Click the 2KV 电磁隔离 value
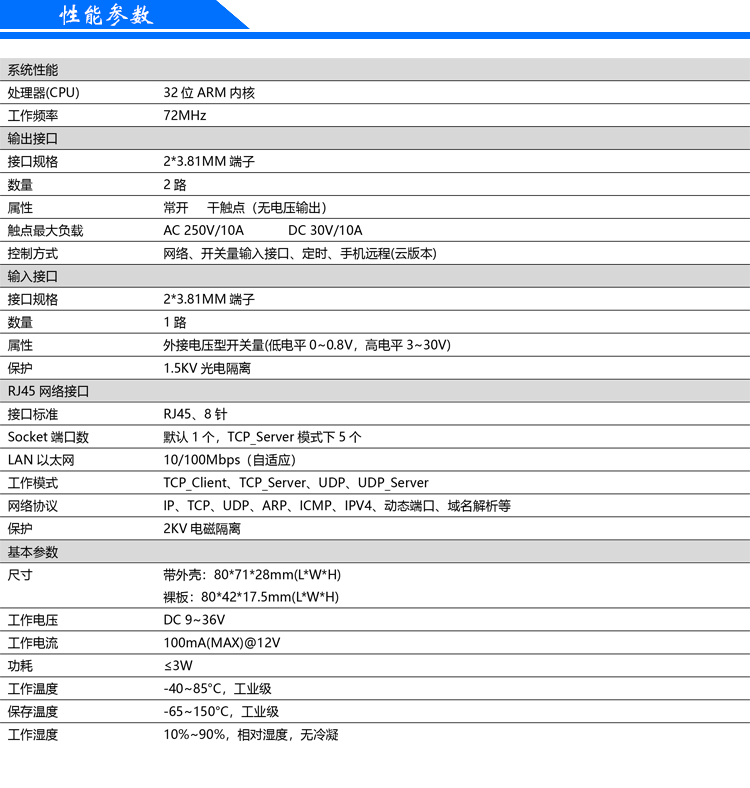This screenshot has height=788, width=750. pos(202,529)
